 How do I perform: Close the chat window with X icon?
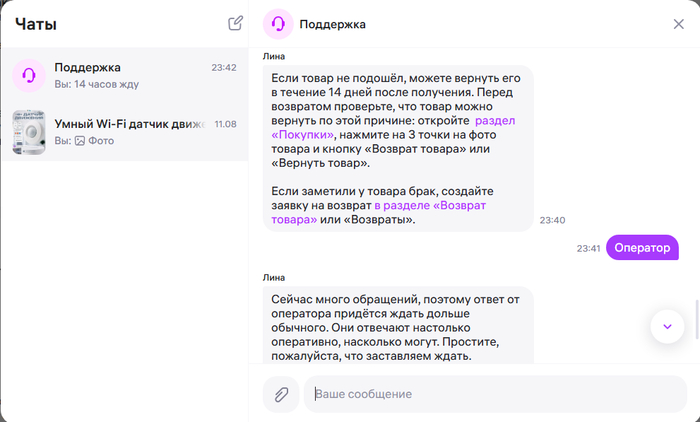[x=678, y=24]
